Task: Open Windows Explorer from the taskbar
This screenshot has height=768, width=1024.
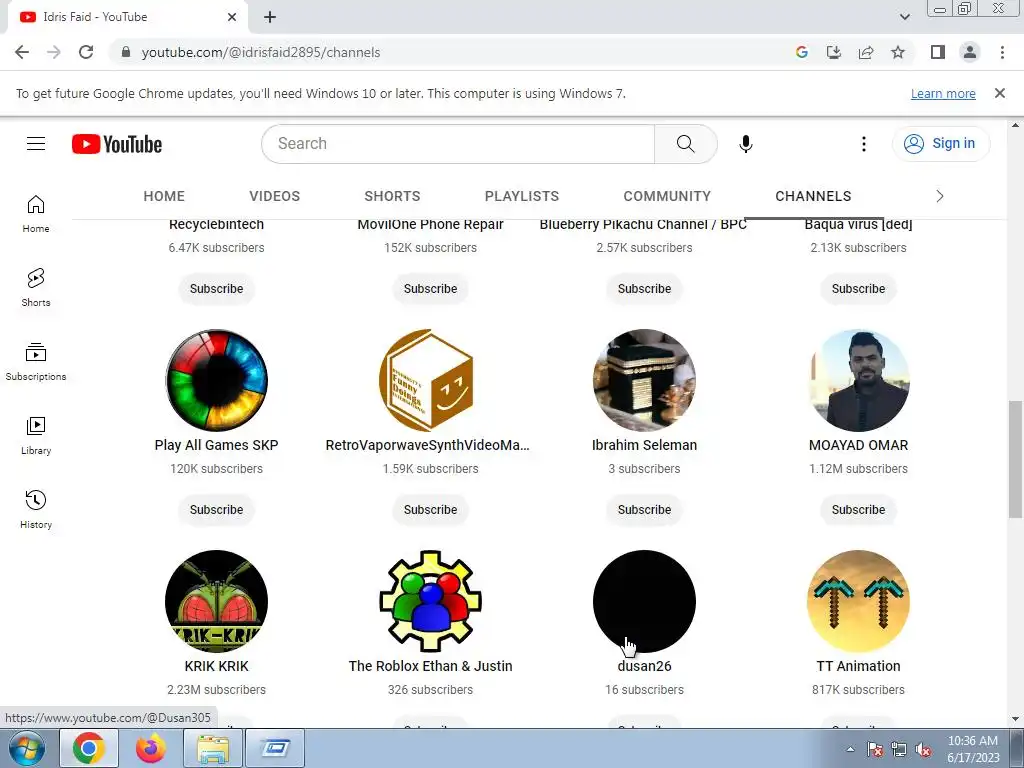Action: coord(213,748)
